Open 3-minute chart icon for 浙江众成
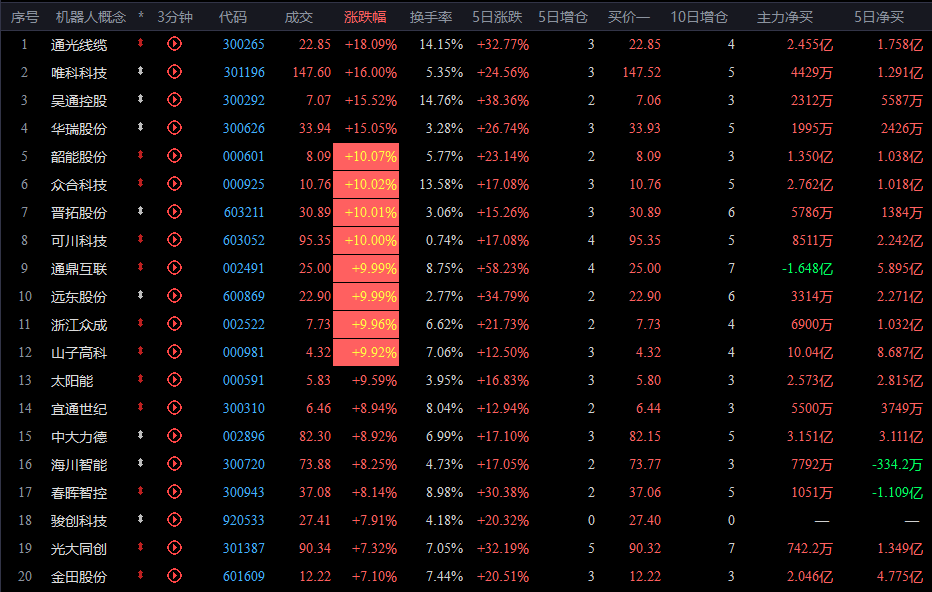The image size is (932, 592). [174, 324]
